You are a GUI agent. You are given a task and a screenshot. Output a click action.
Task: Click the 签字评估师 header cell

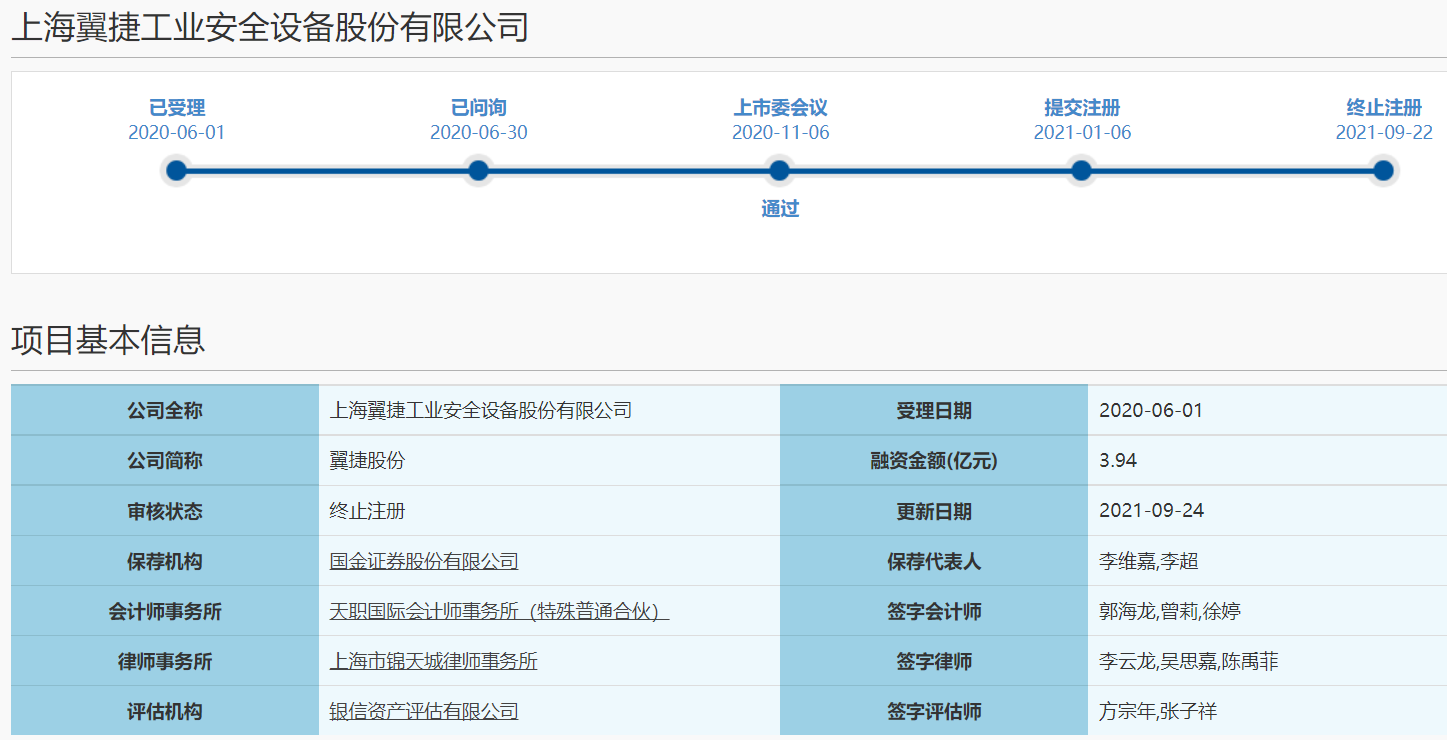(934, 711)
